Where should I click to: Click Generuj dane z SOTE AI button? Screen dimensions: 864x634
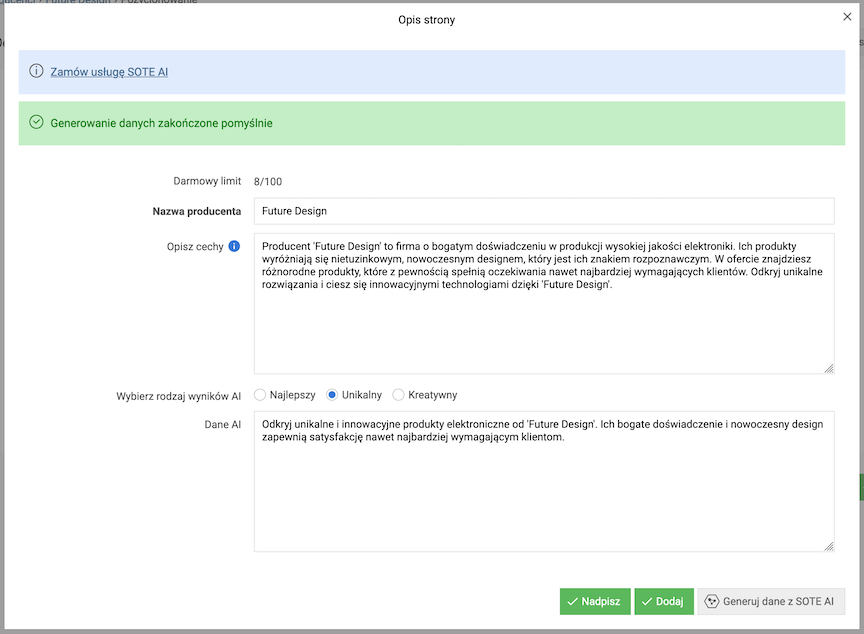[771, 602]
